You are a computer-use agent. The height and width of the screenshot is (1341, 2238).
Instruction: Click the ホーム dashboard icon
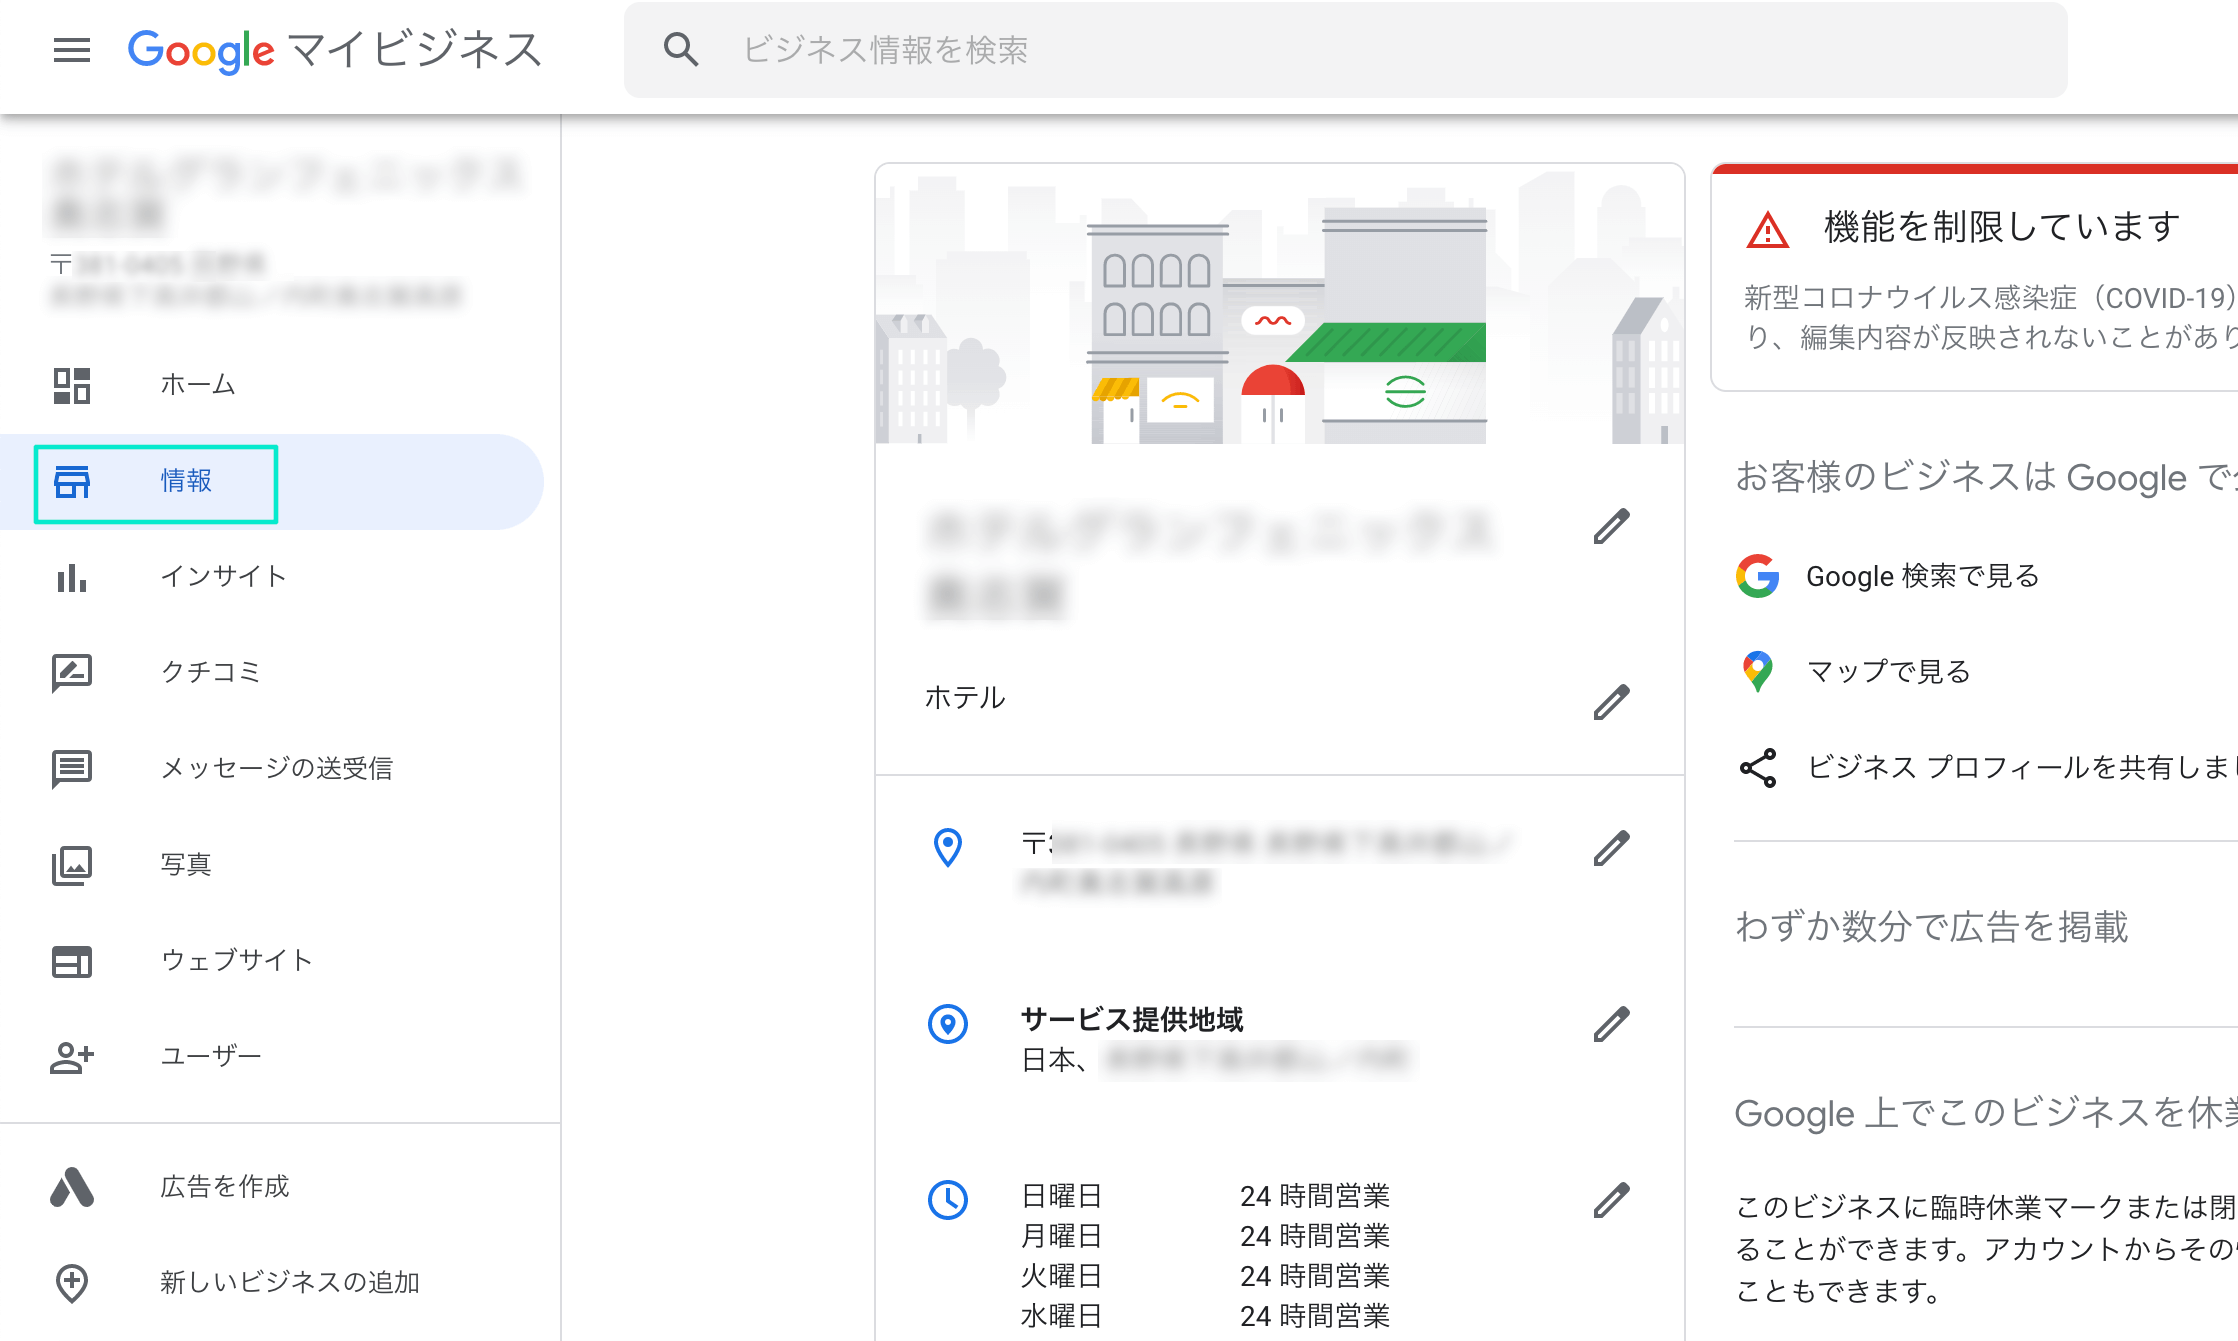[x=72, y=385]
